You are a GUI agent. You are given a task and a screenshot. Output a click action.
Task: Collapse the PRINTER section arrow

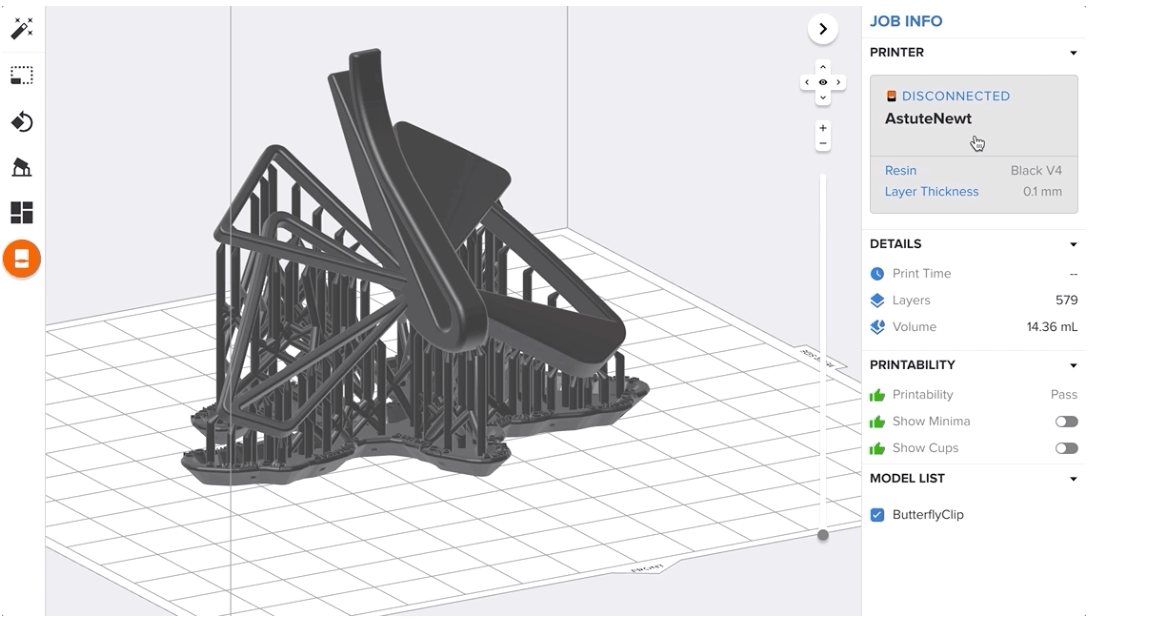[1074, 53]
